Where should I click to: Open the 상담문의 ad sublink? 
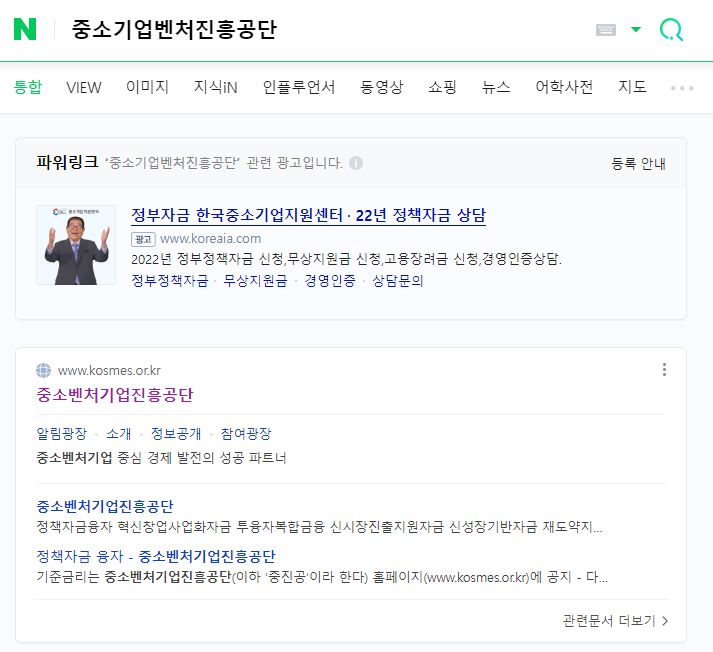[x=398, y=281]
